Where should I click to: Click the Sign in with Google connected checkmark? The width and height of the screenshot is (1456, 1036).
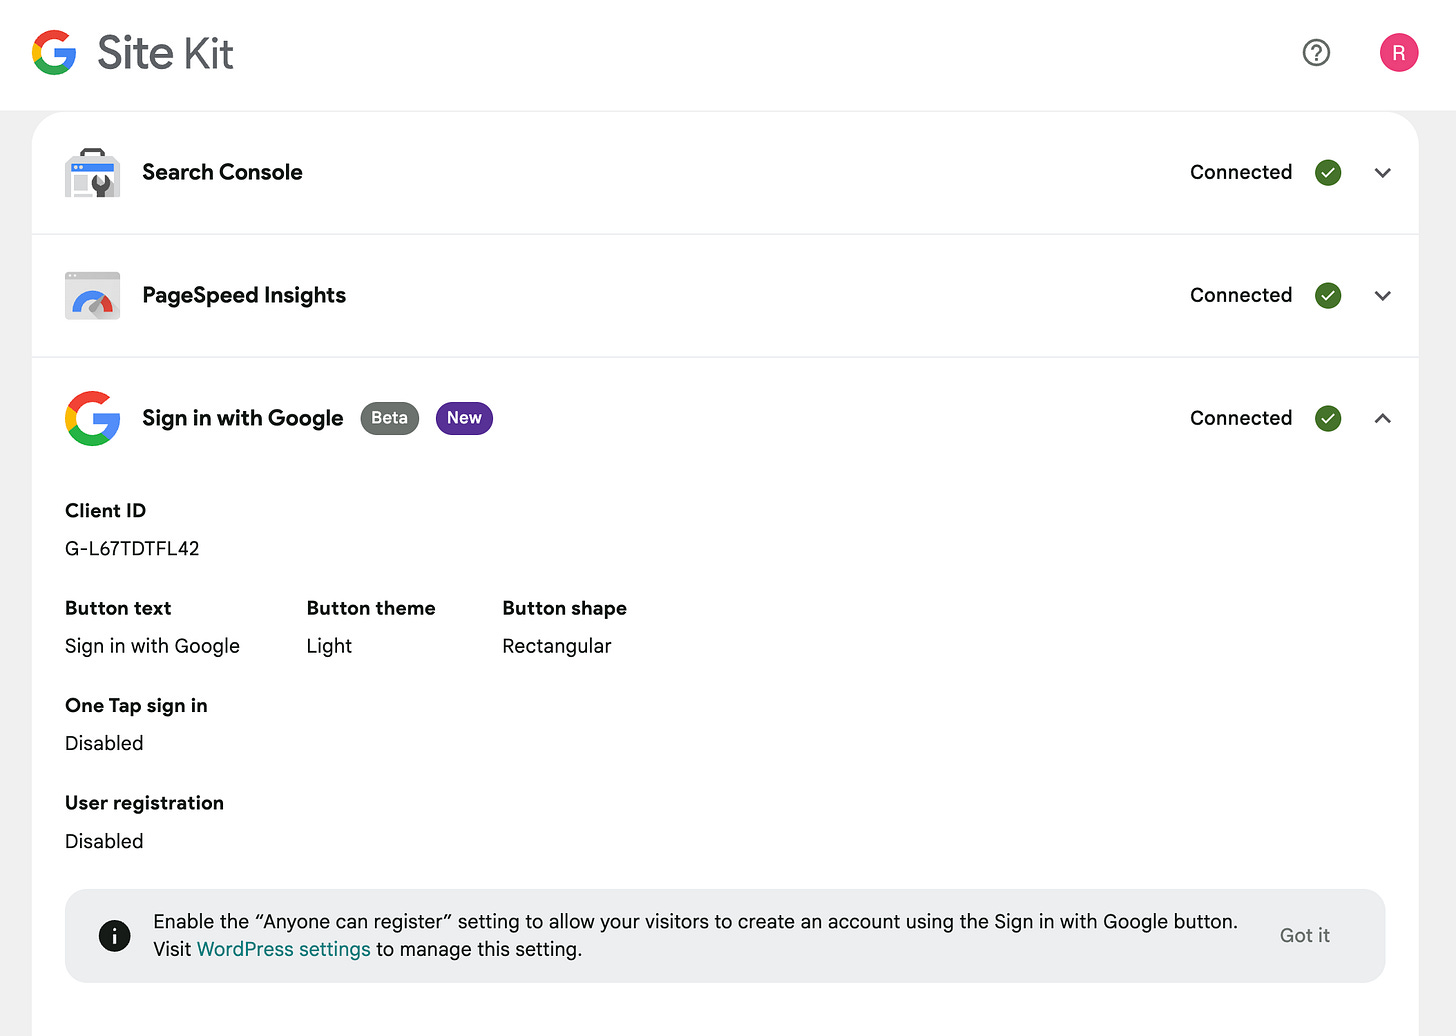point(1327,418)
